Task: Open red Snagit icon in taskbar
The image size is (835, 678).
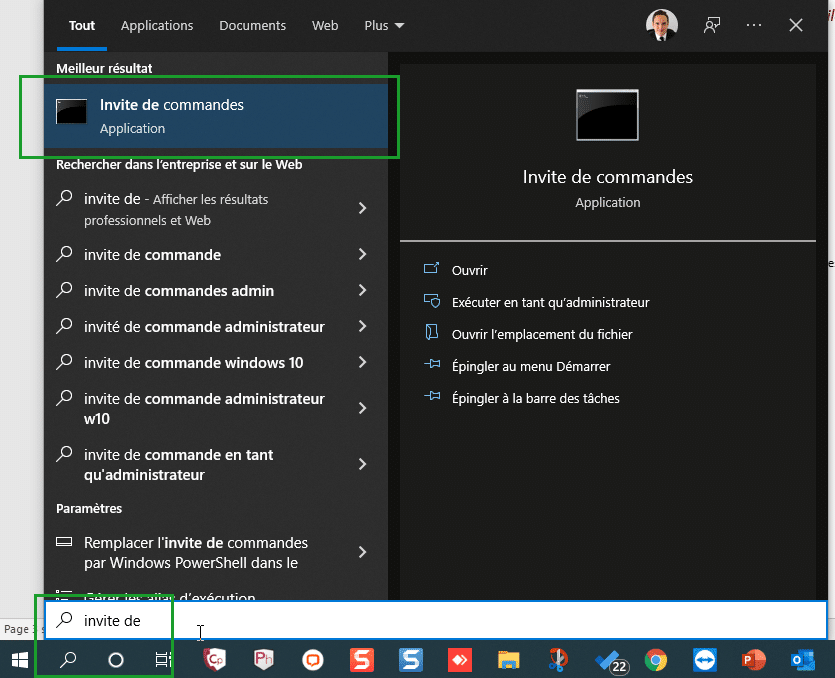Action: pos(362,660)
